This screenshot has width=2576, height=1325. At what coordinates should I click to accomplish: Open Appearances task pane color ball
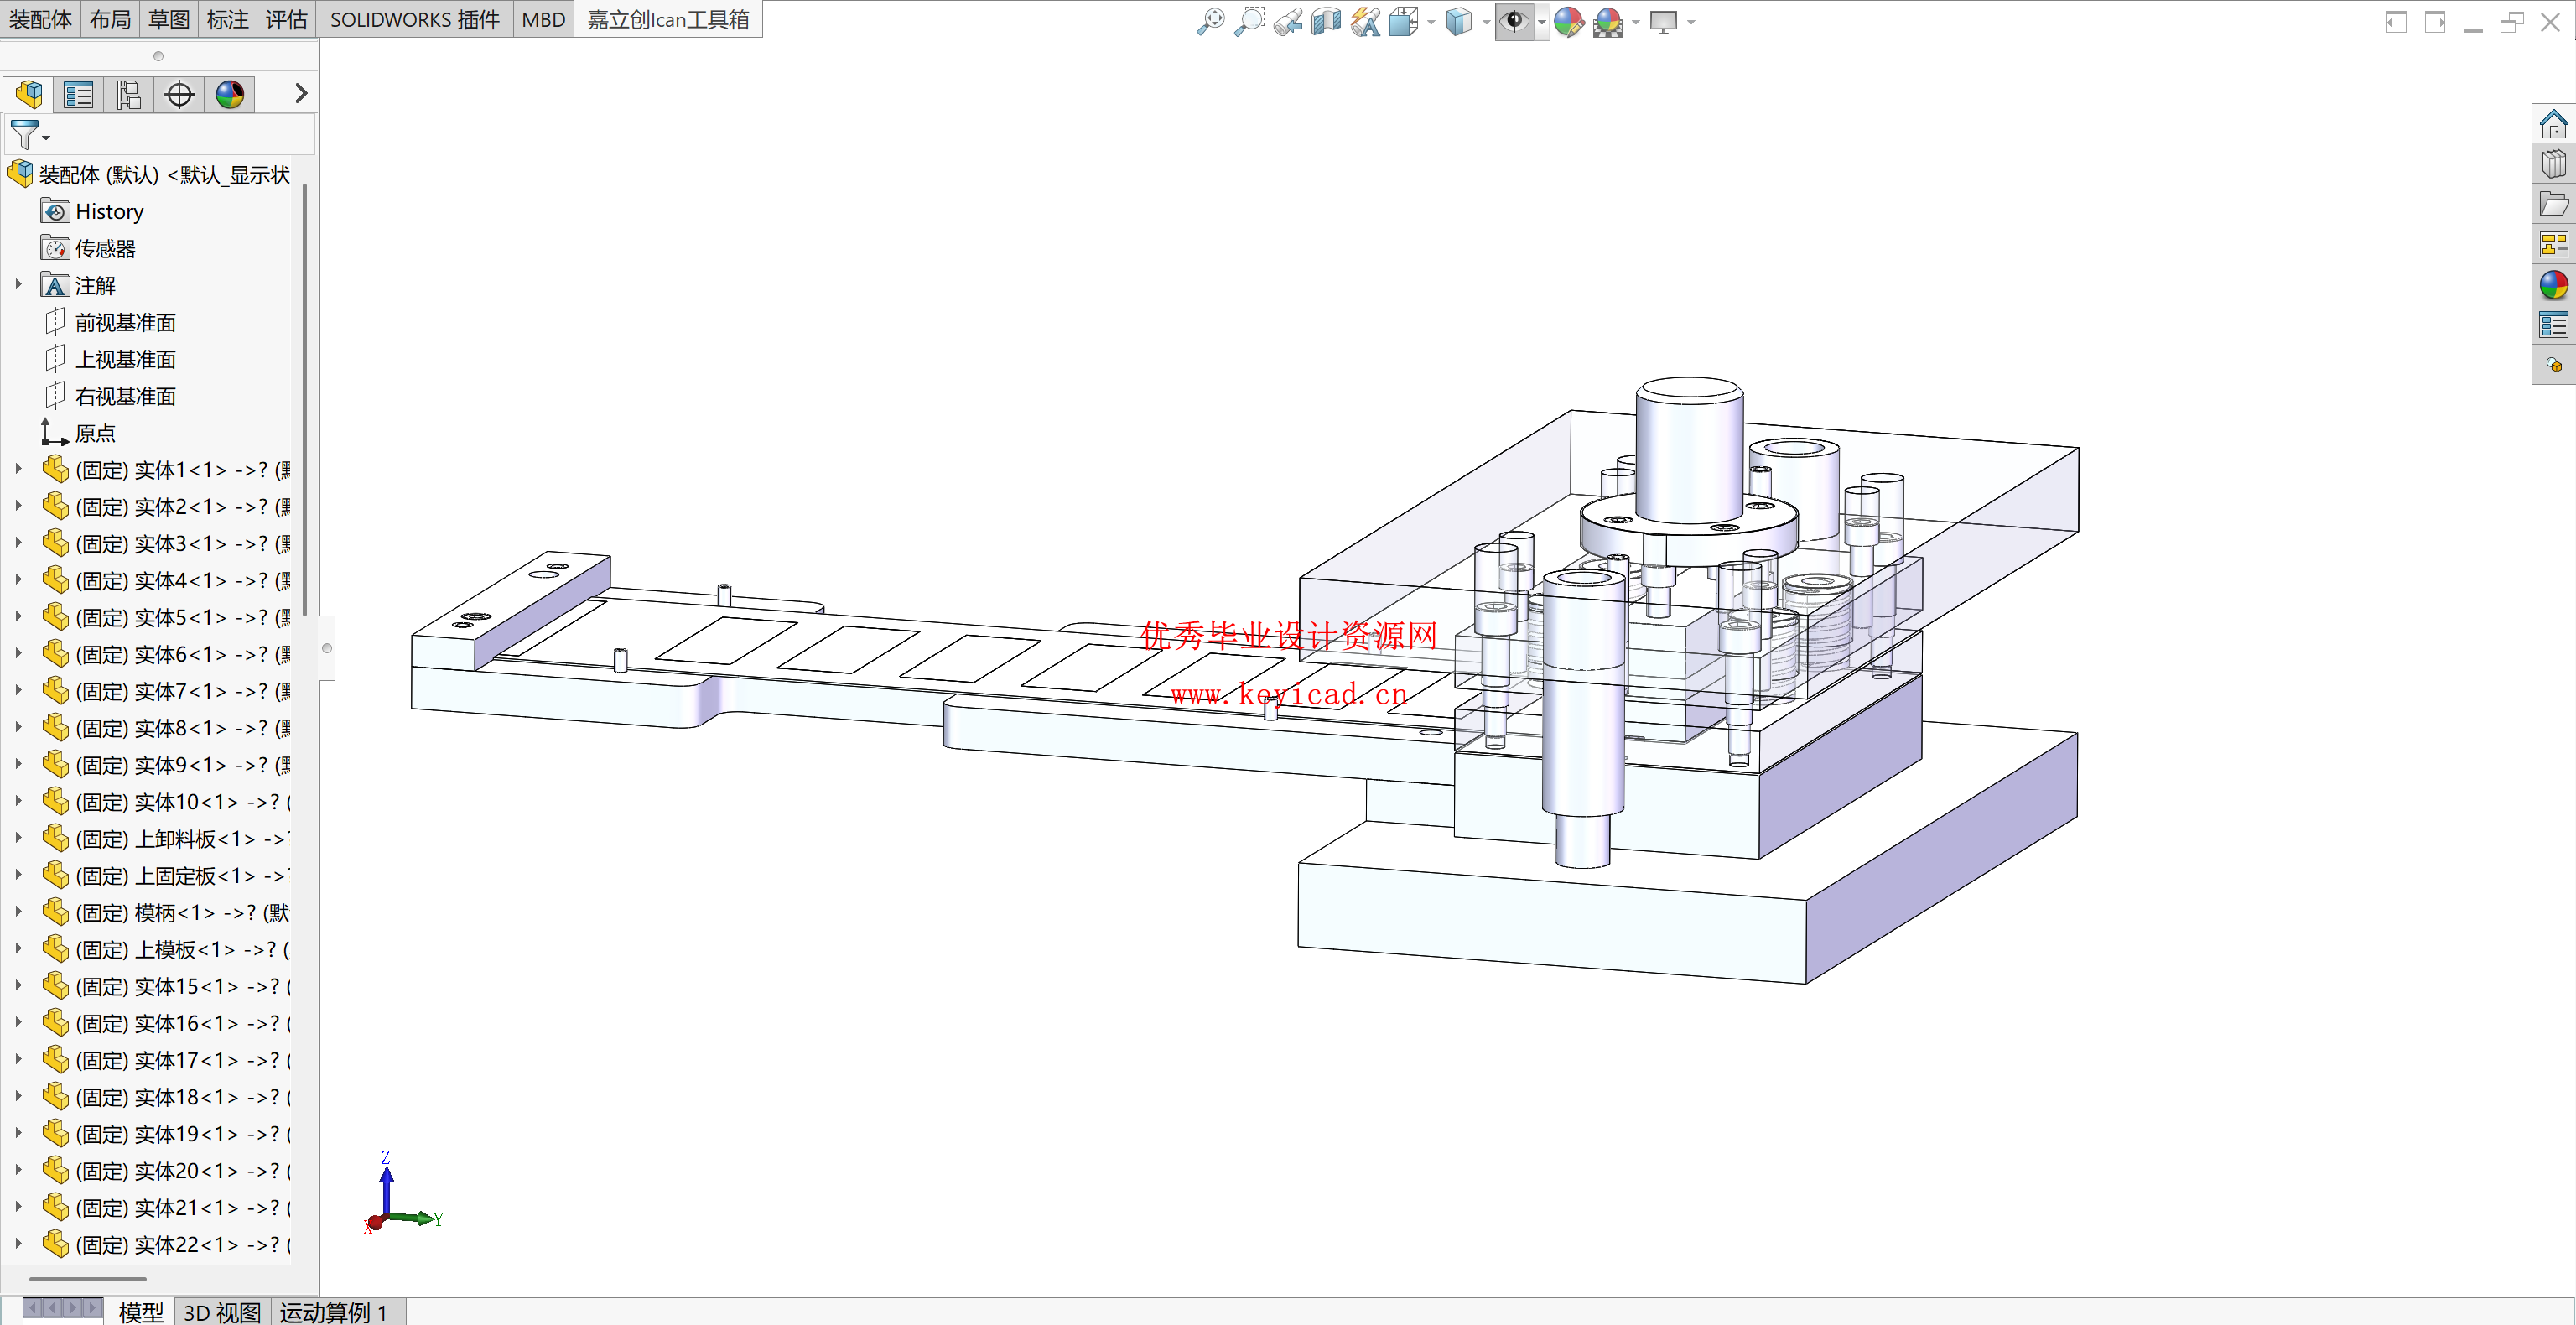click(2553, 284)
